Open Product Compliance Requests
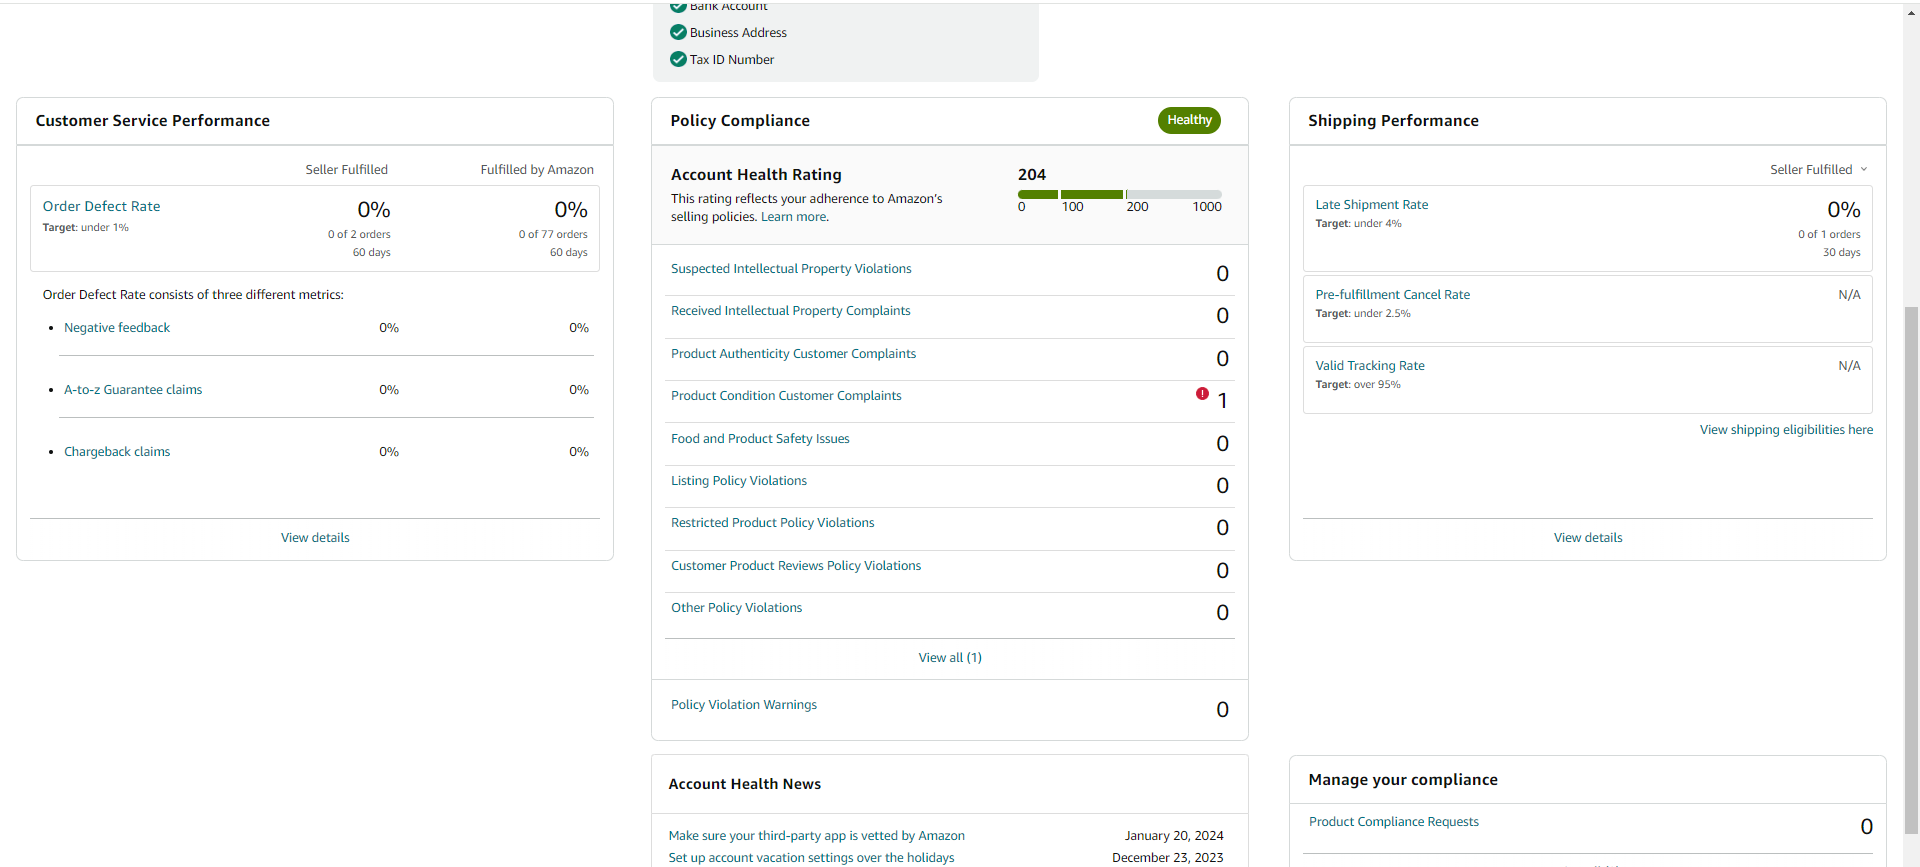1920x867 pixels. tap(1394, 822)
